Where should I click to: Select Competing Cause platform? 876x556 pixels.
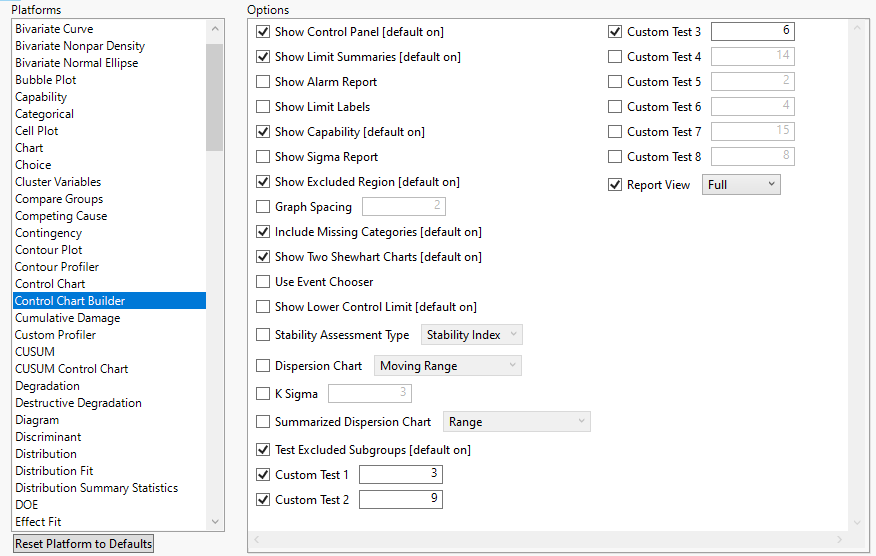tap(61, 216)
